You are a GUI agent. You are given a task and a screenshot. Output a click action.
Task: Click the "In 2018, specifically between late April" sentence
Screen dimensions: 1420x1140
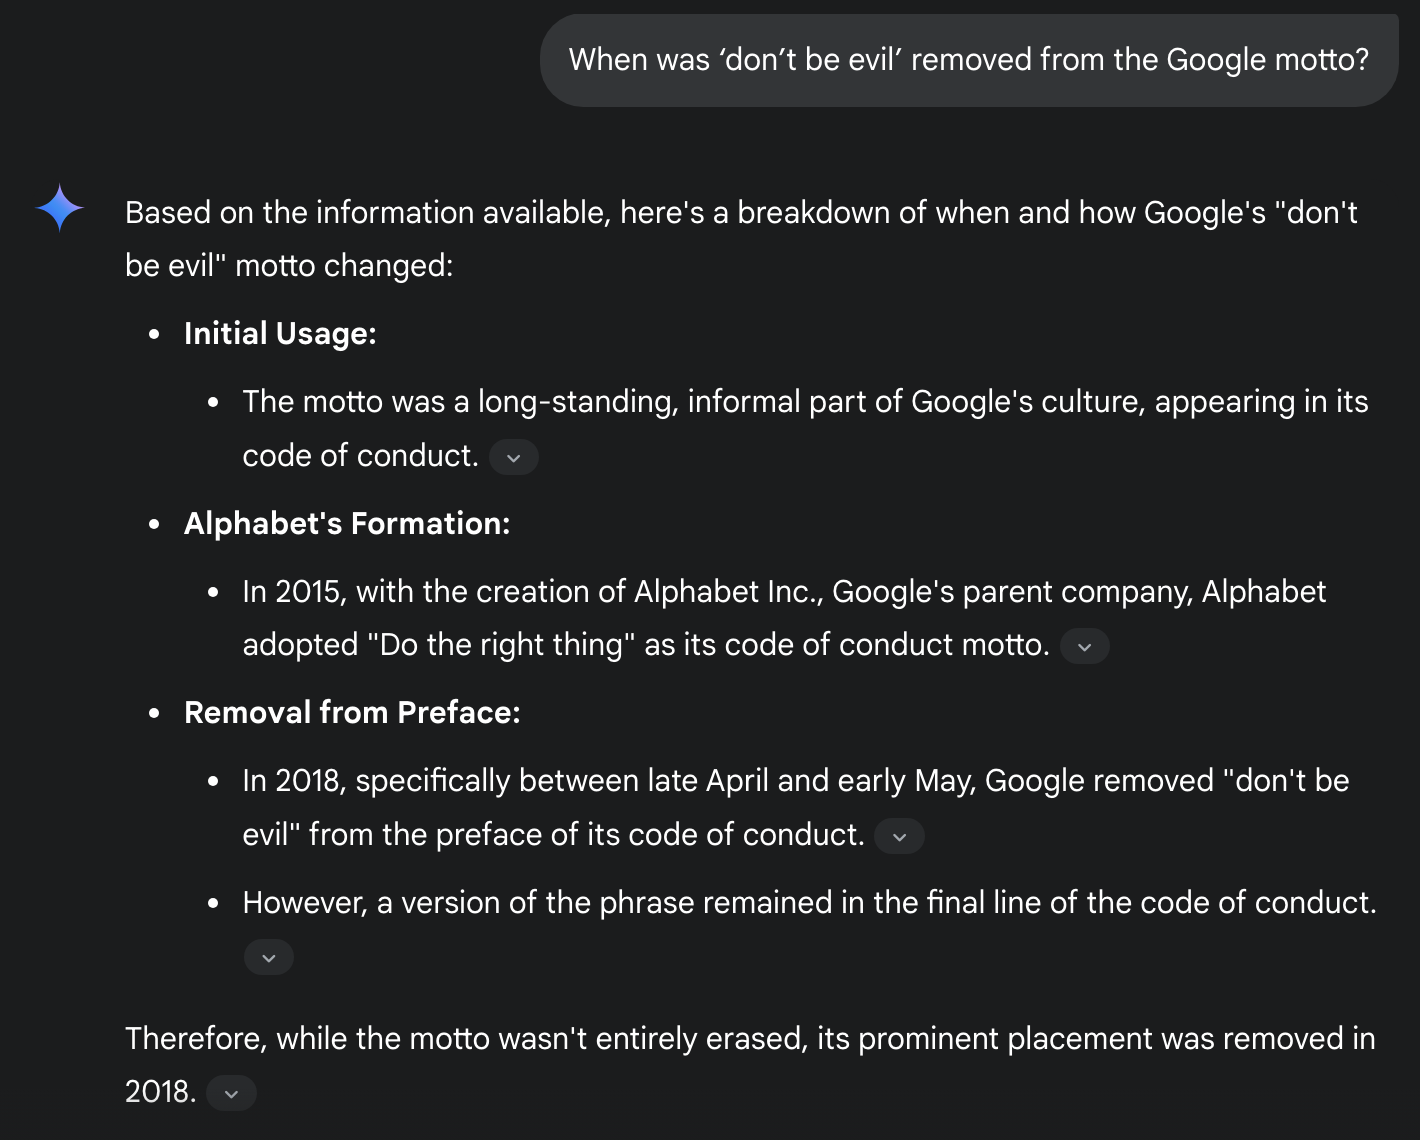[796, 807]
